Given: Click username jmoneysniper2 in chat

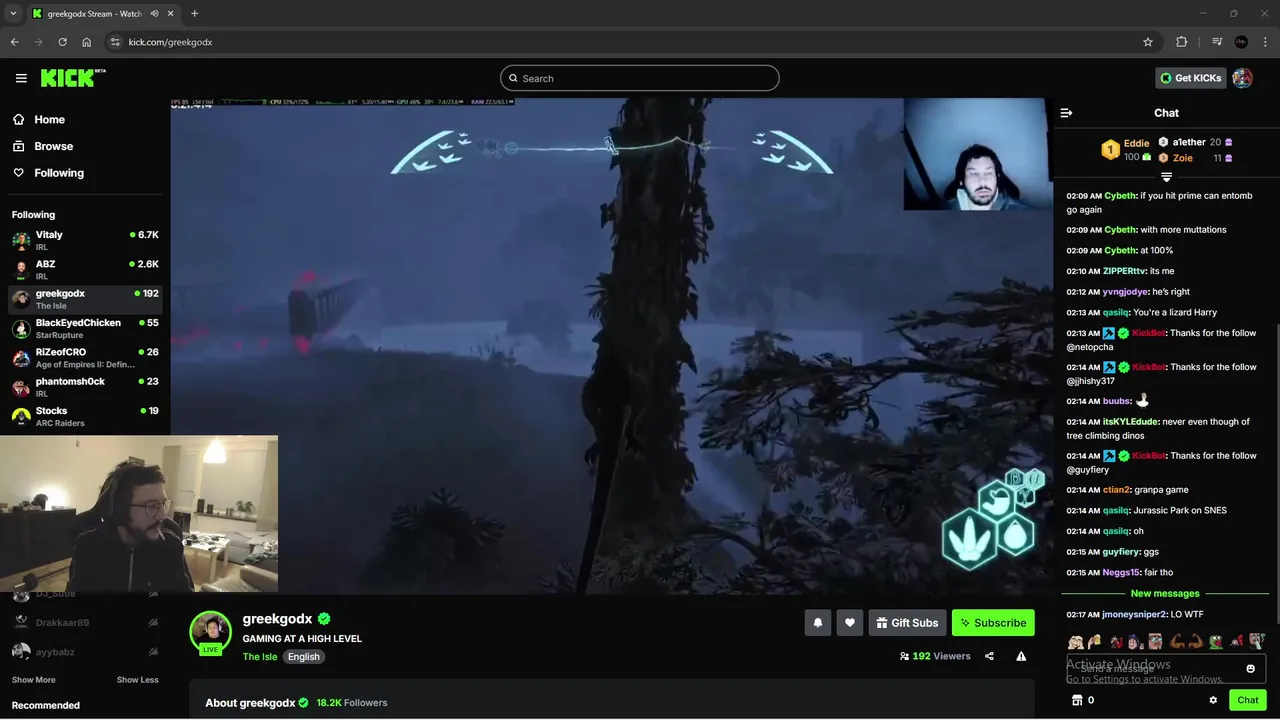Looking at the screenshot, I should (x=1134, y=615).
